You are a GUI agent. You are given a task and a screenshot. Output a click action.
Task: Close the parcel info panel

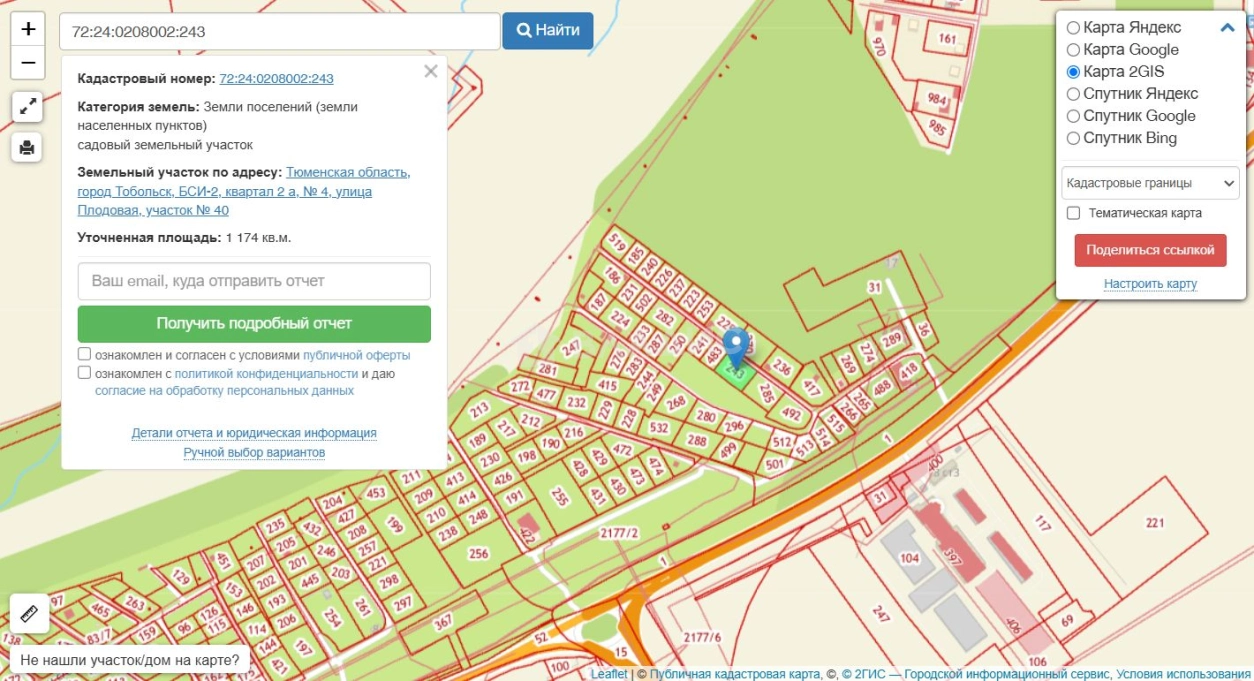pyautogui.click(x=430, y=72)
